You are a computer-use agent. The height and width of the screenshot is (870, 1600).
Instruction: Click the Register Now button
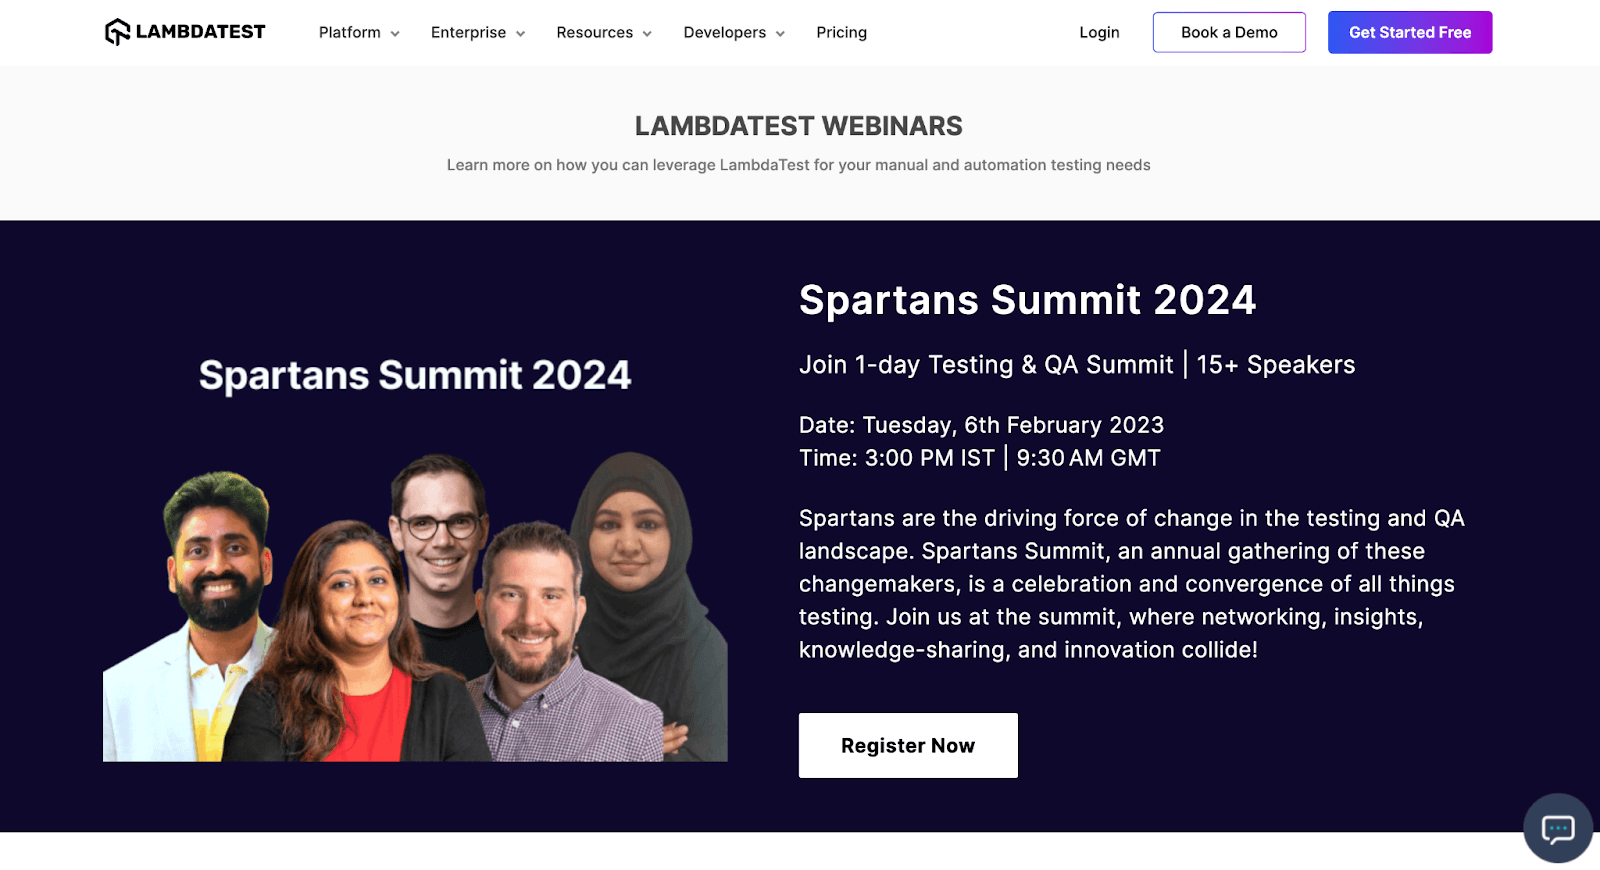[x=907, y=745]
